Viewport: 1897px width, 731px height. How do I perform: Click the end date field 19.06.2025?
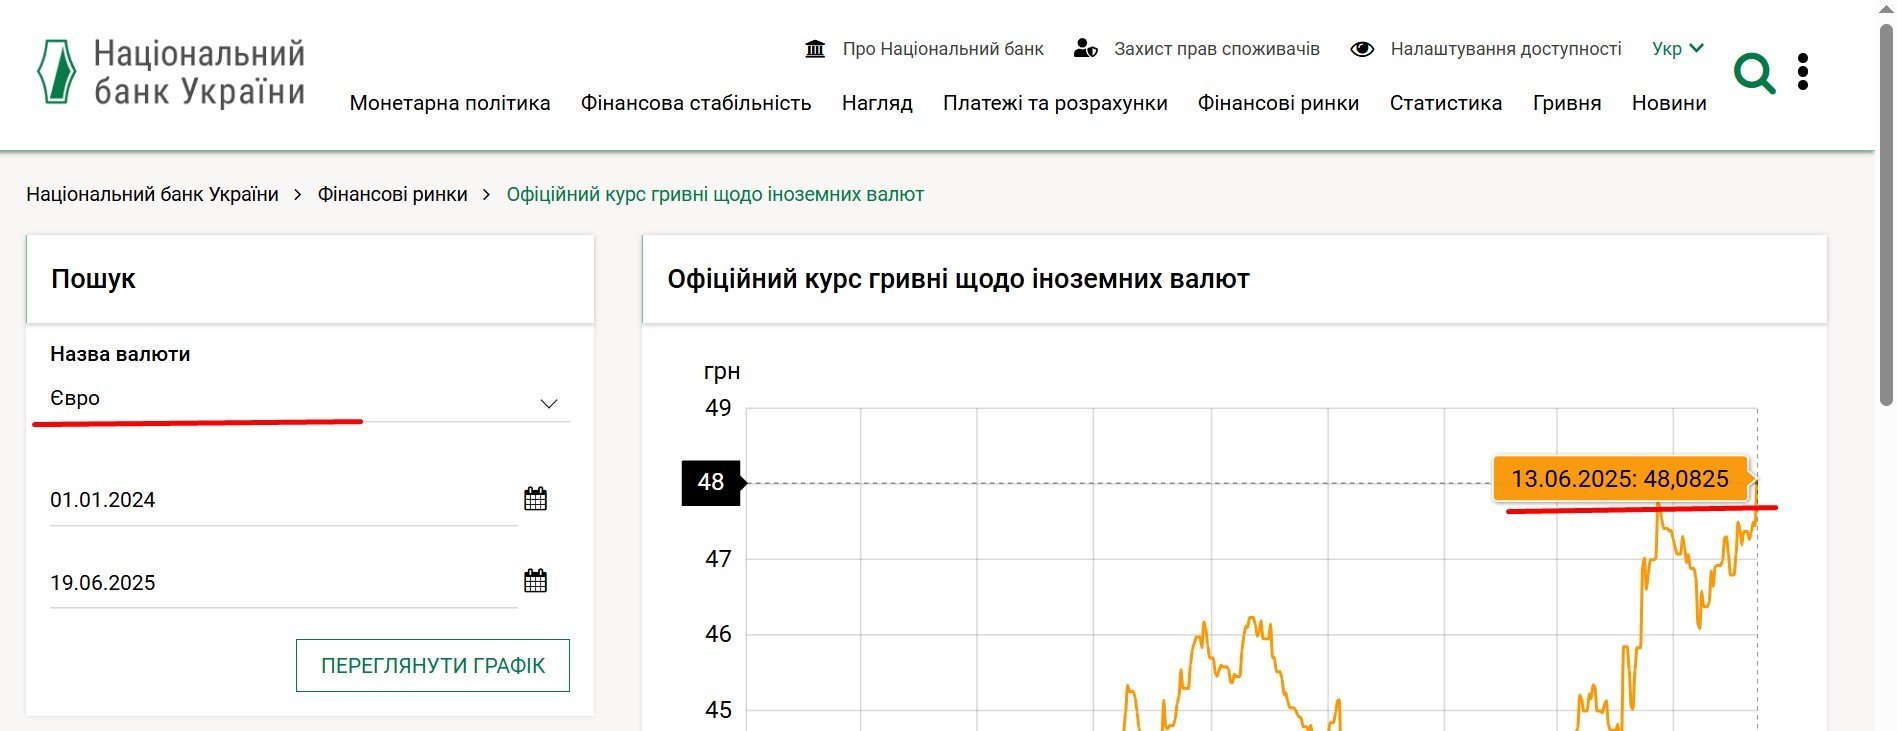coord(284,582)
